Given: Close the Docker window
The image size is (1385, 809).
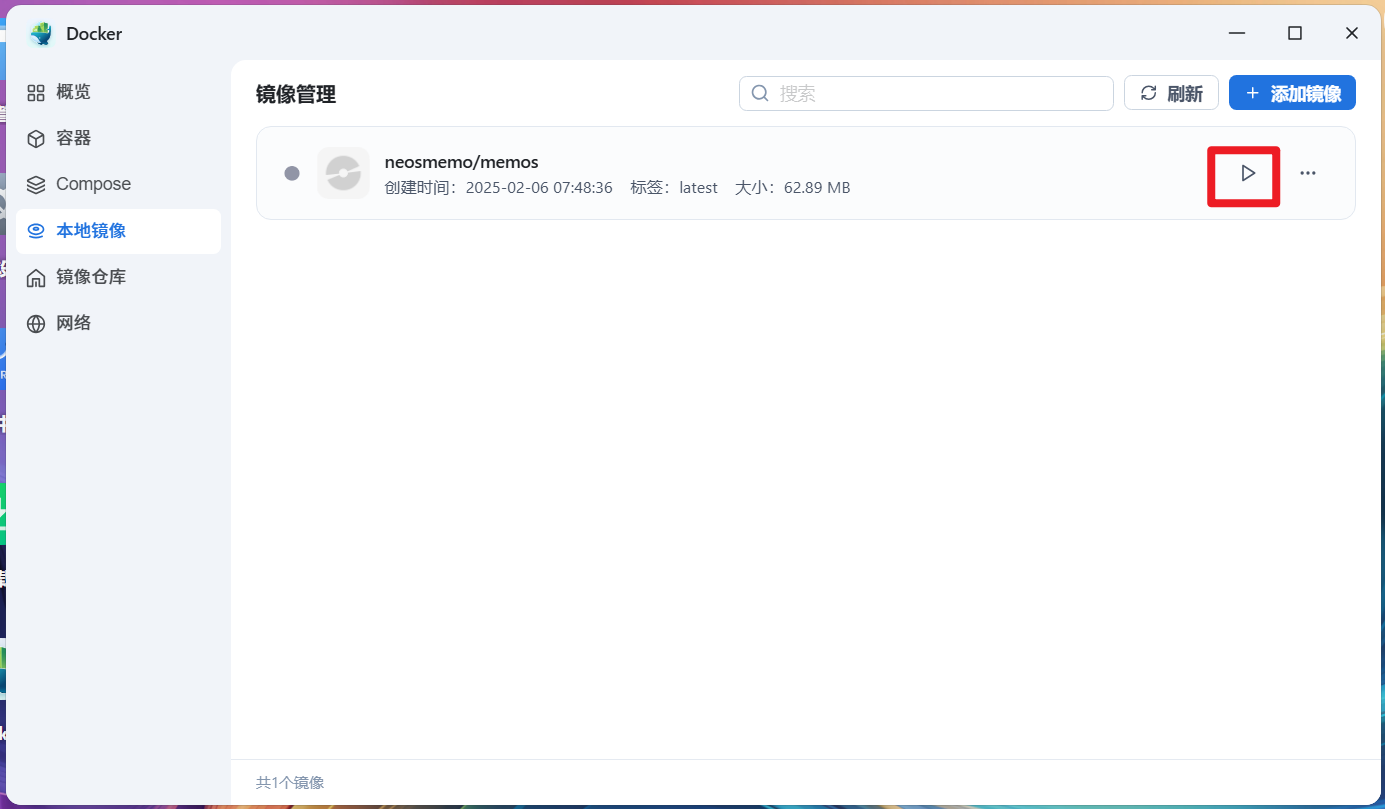Looking at the screenshot, I should (x=1352, y=33).
